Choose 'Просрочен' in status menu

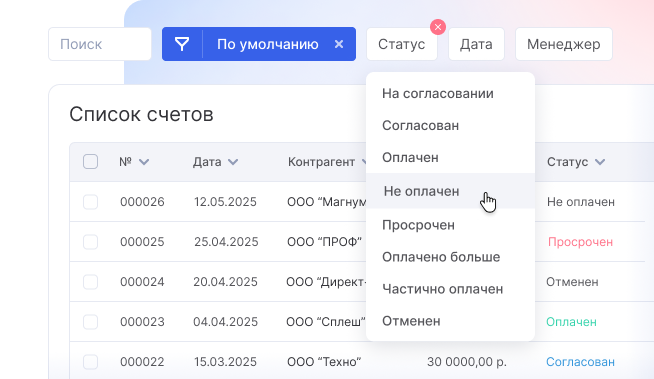click(x=450, y=225)
